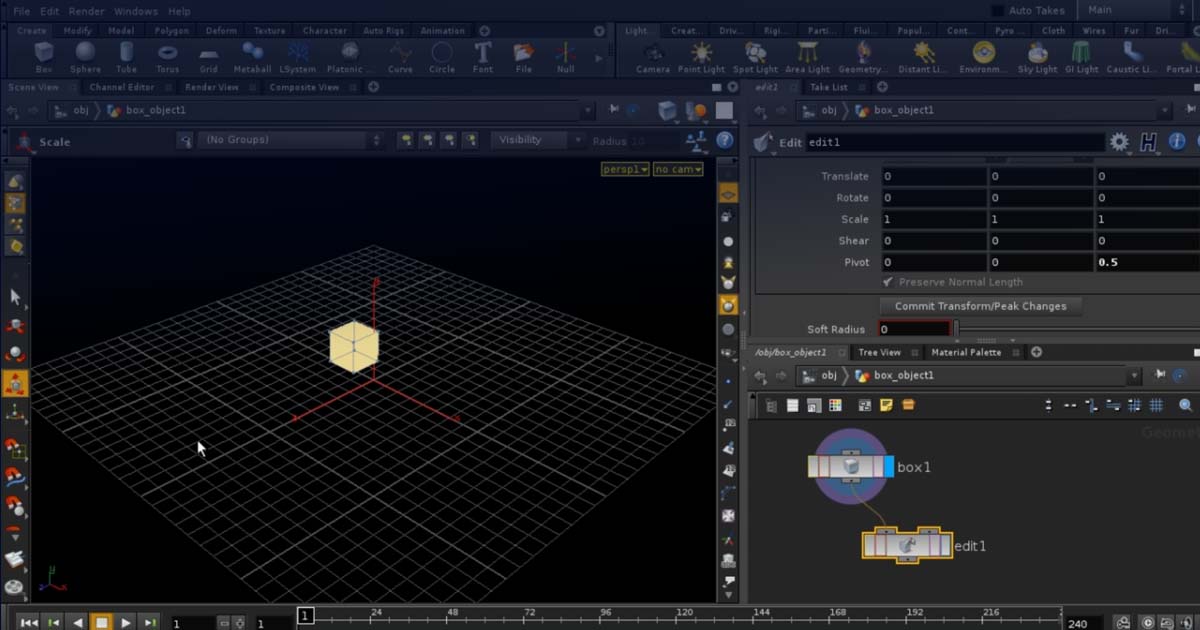
Task: Open the persp1 viewport menu
Action: 624,168
